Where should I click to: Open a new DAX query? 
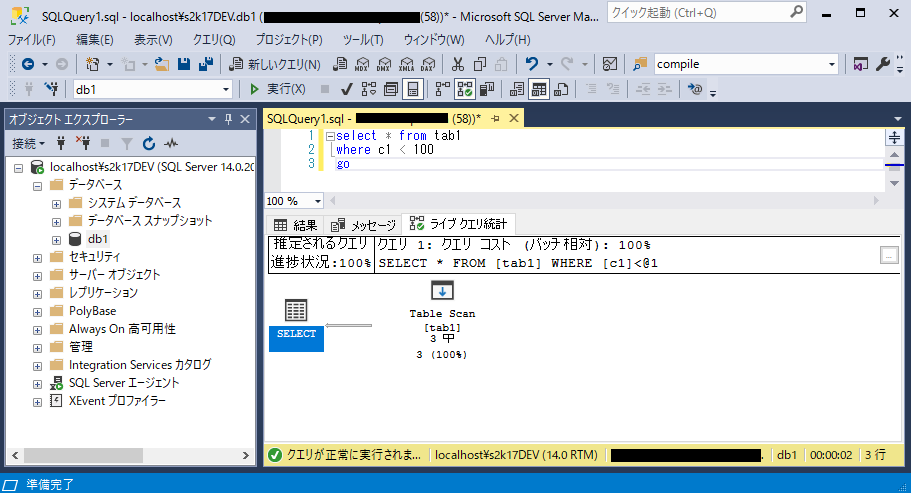(428, 64)
